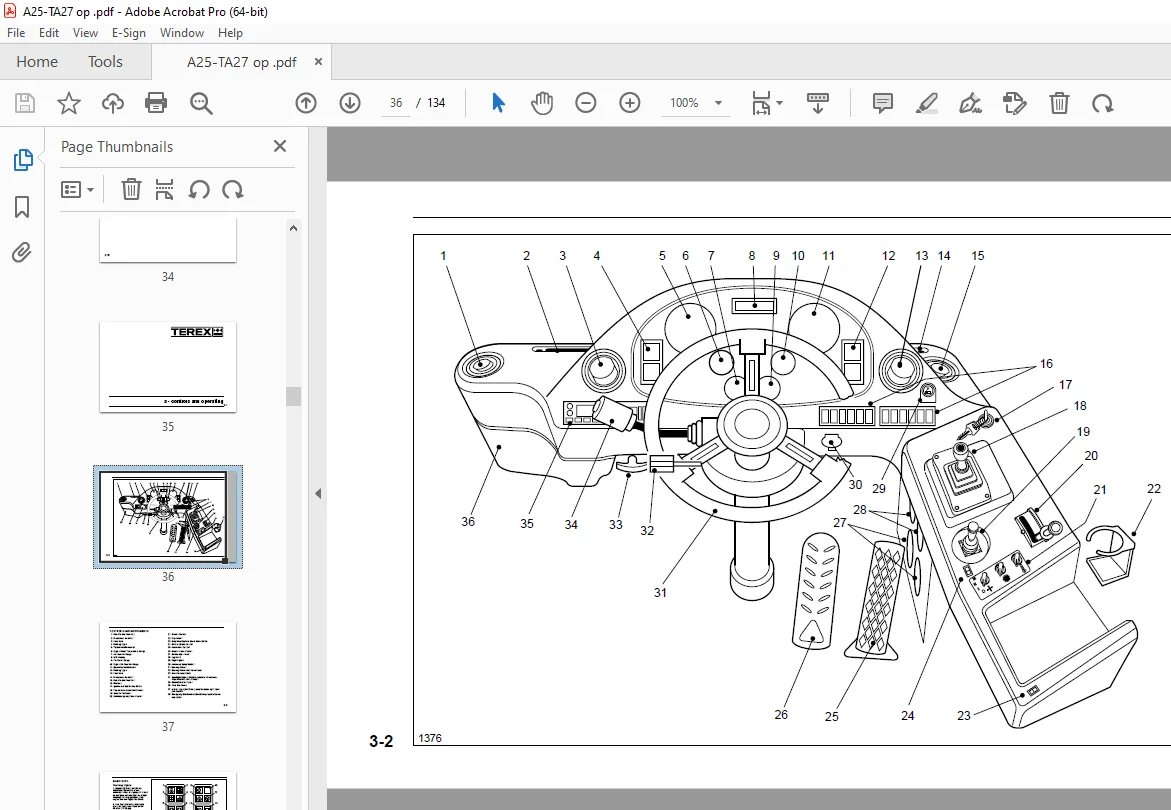
Task: Delete selected thumbnail with panel trash icon
Action: (x=131, y=190)
